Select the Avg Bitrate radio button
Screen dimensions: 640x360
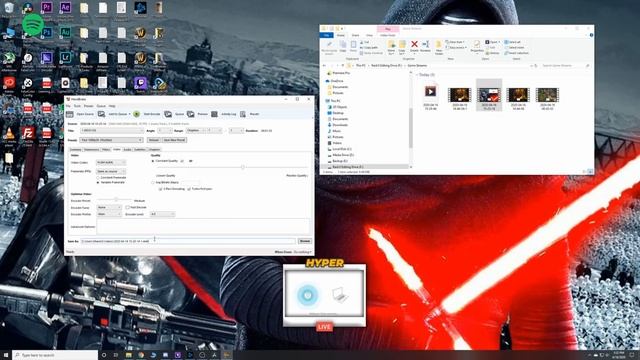(x=153, y=182)
